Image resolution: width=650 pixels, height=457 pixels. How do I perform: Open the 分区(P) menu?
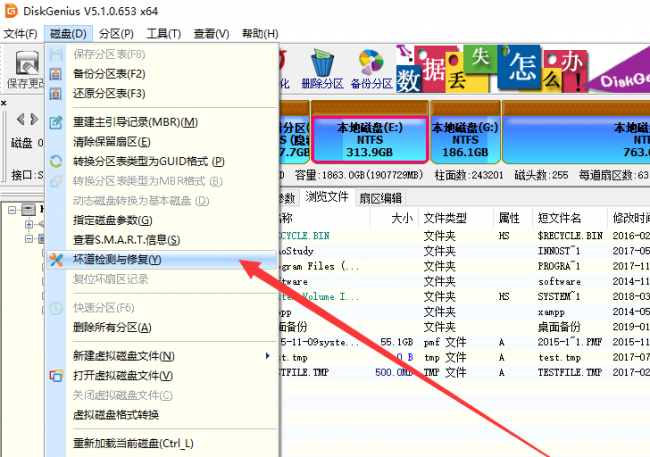pyautogui.click(x=116, y=34)
